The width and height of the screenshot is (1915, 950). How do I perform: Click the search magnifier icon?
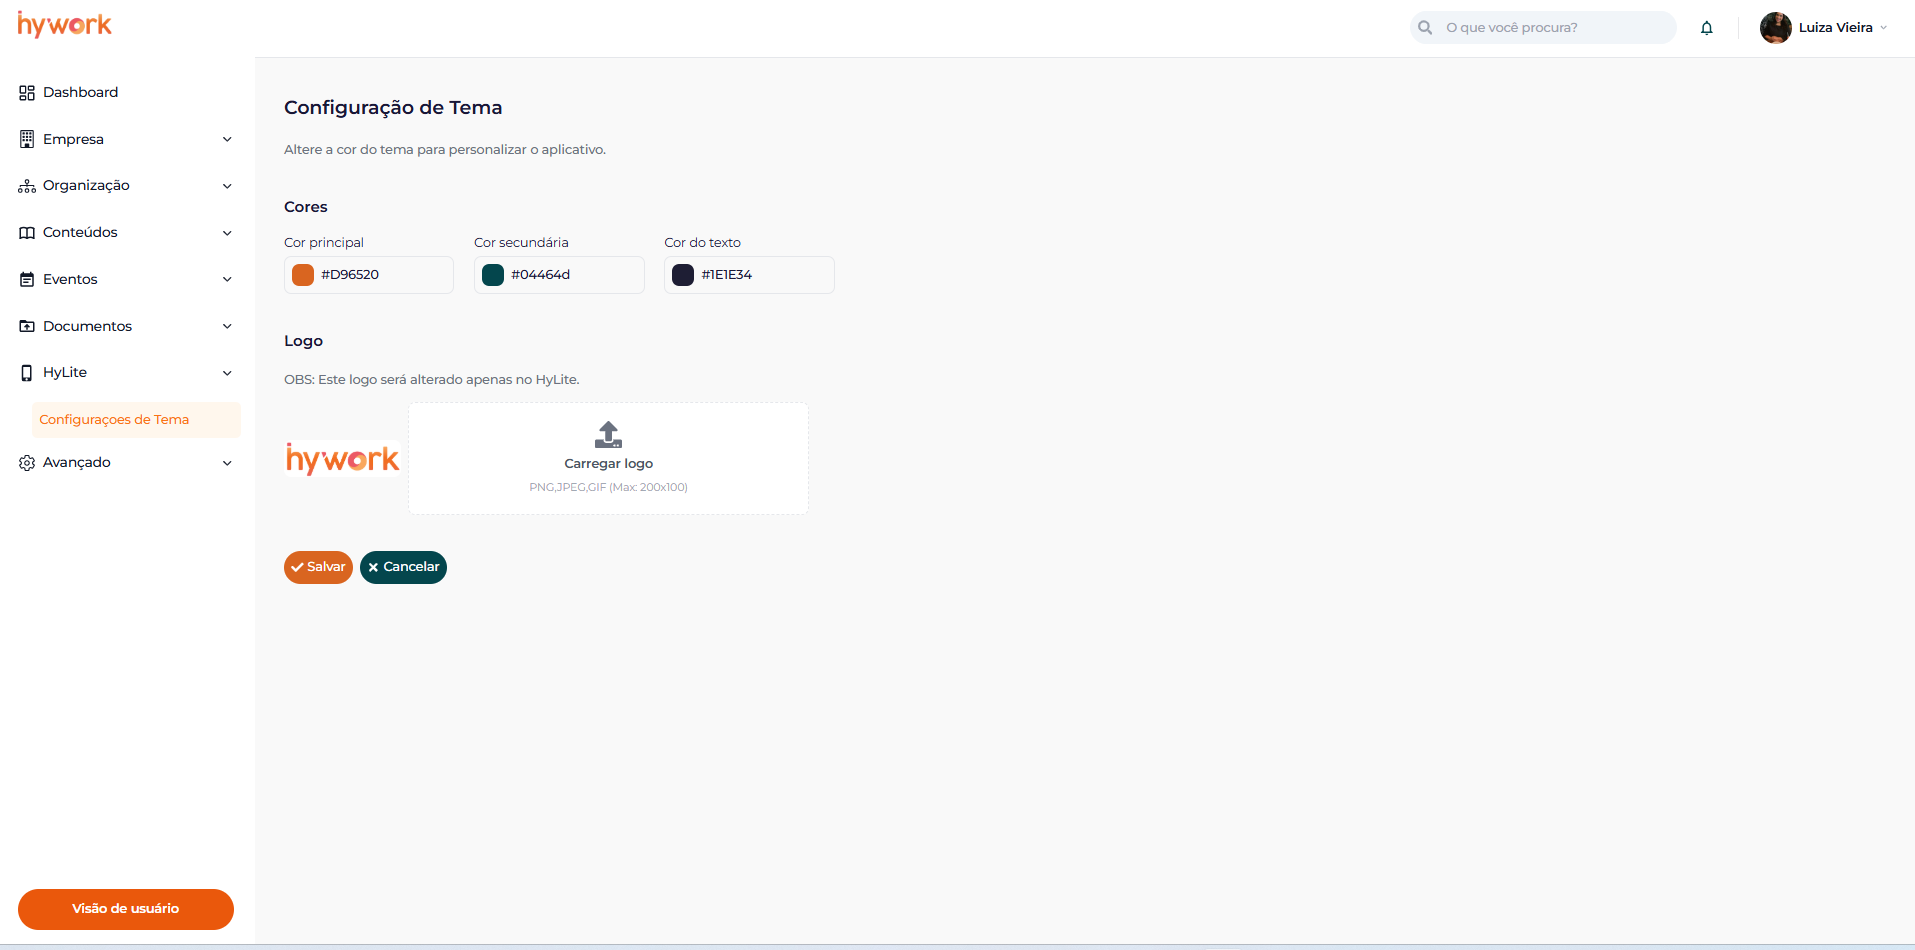[1425, 28]
